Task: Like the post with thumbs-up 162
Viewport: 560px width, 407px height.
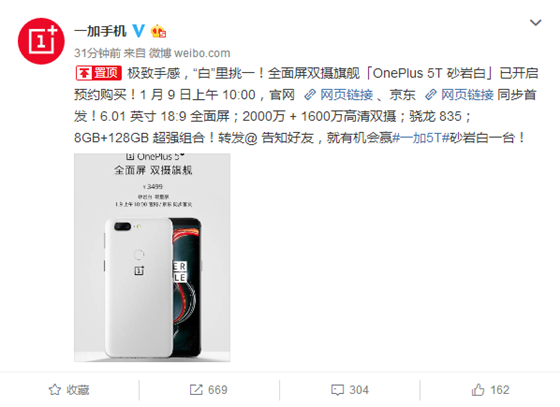Action: (478, 390)
